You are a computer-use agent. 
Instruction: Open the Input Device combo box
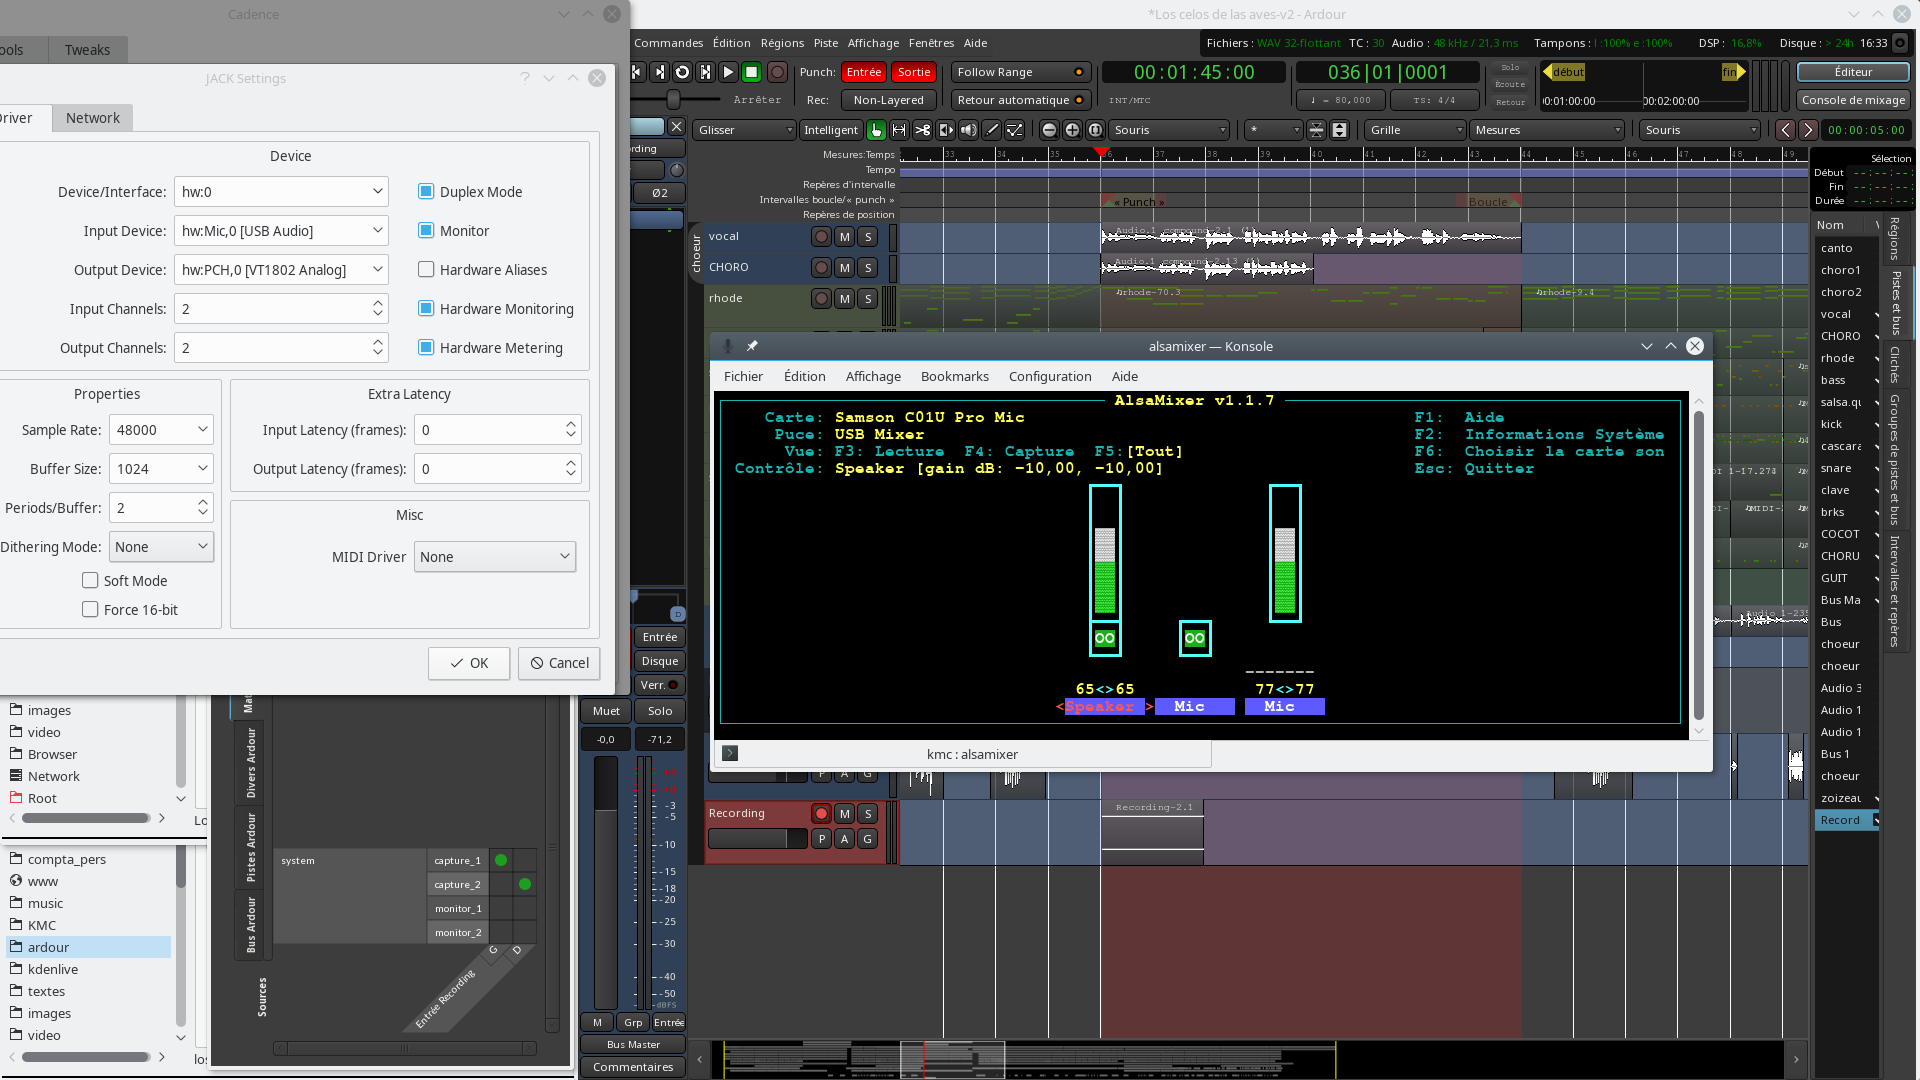coord(281,231)
